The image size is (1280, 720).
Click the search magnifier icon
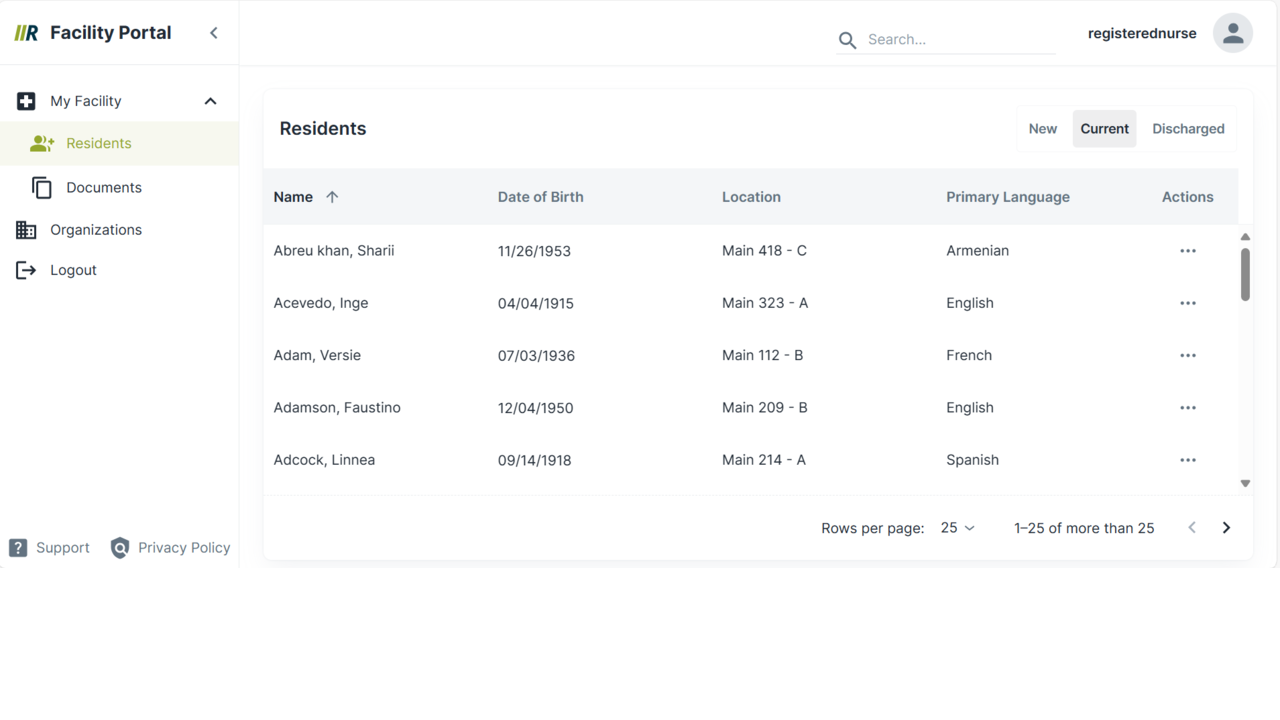coord(847,40)
